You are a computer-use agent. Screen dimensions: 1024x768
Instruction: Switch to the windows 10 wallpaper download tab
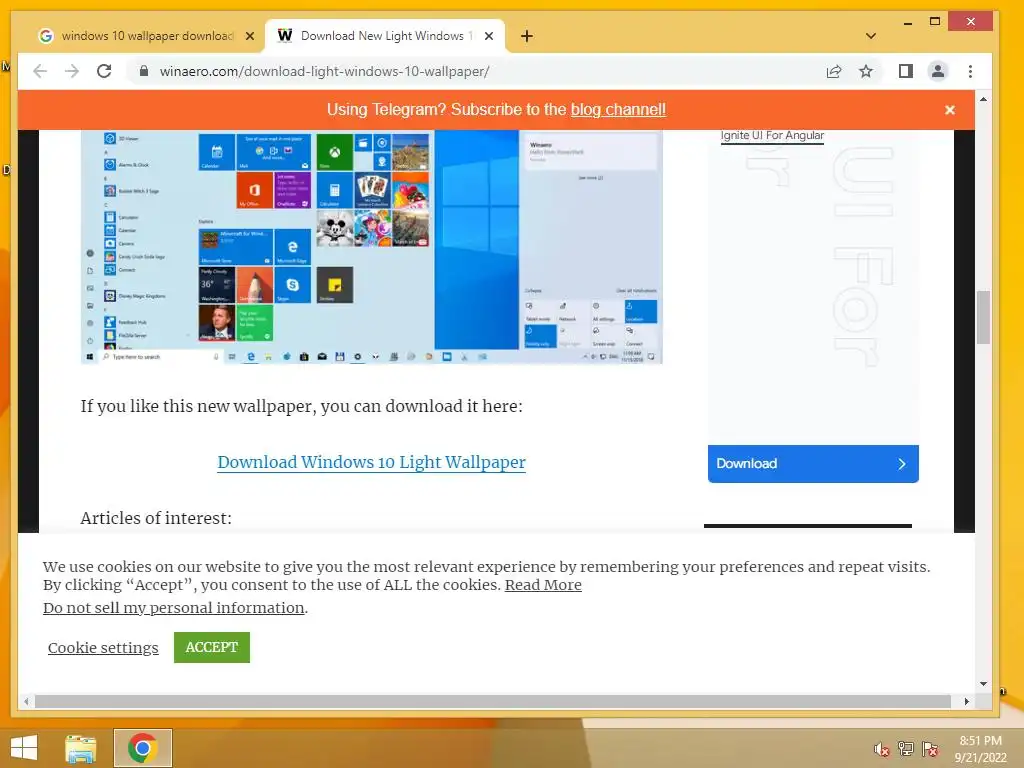tap(147, 36)
